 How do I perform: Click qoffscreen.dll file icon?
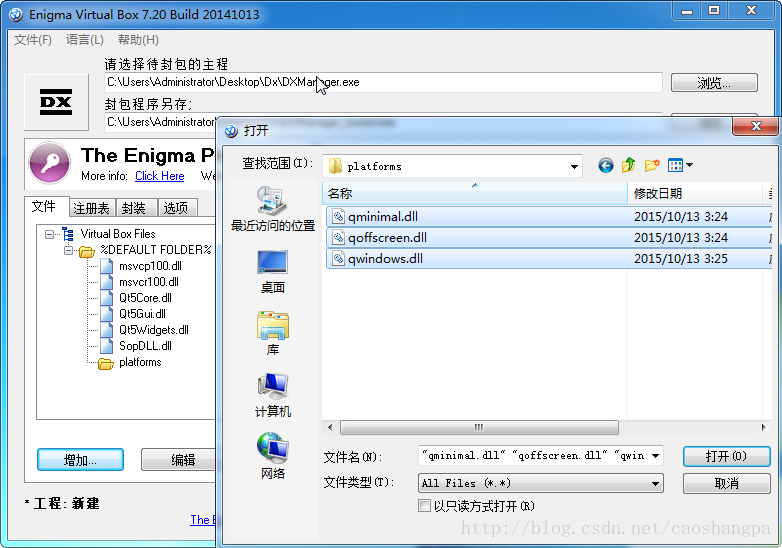tap(339, 238)
